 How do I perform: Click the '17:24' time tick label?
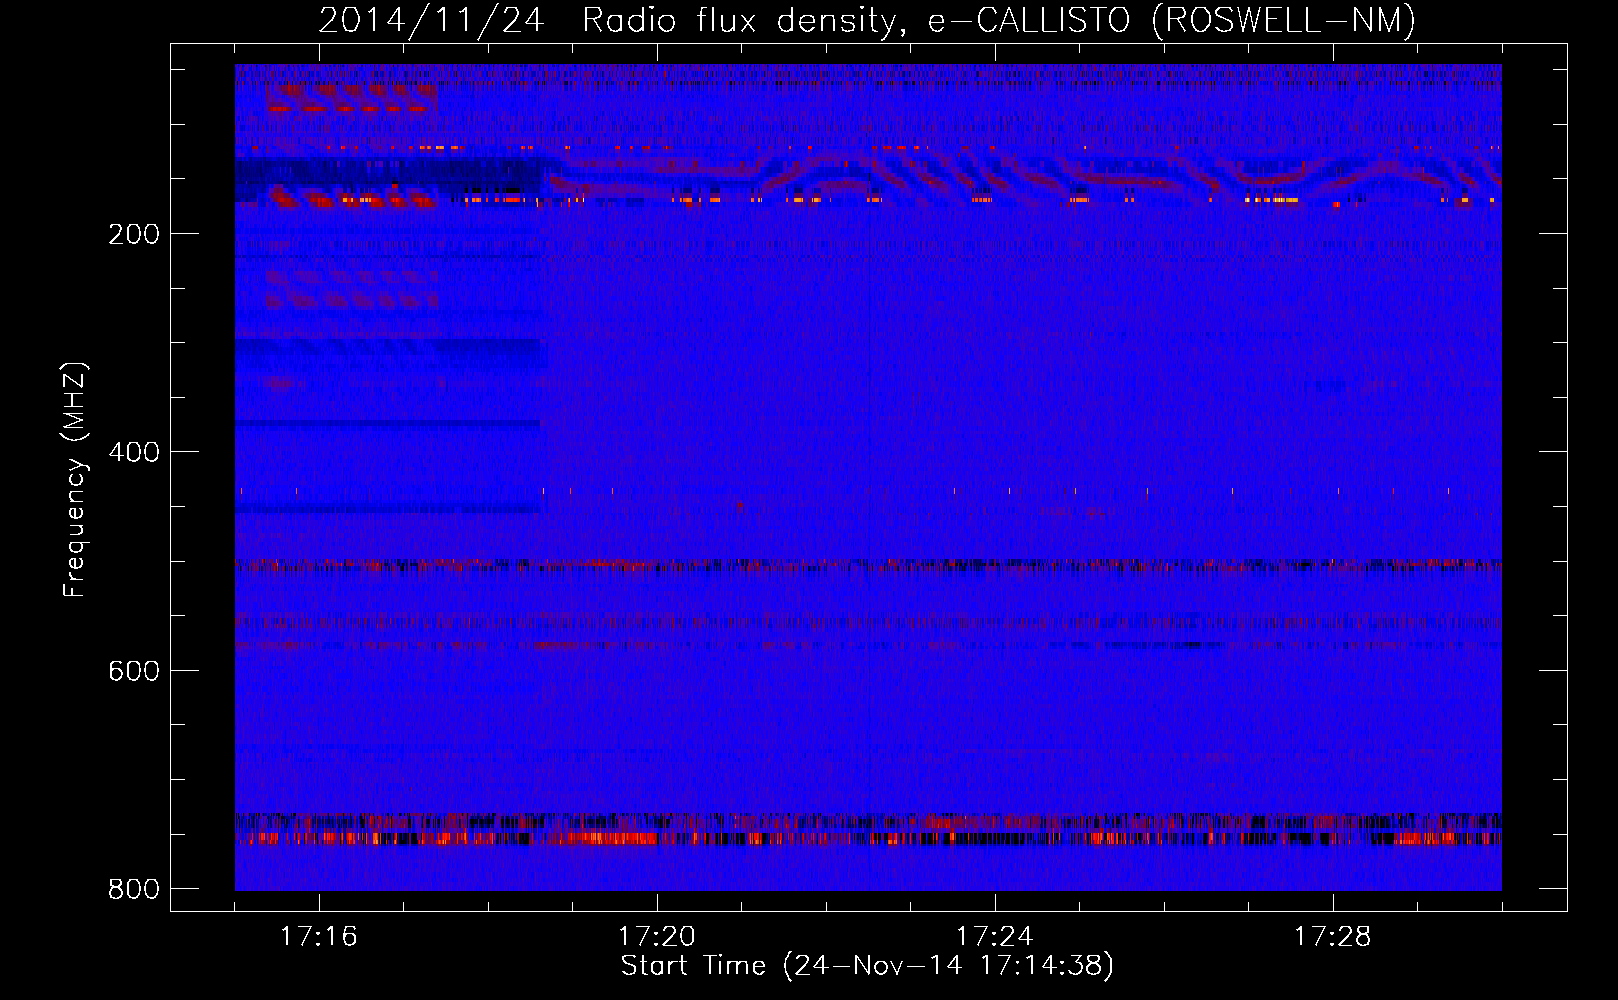(x=994, y=936)
